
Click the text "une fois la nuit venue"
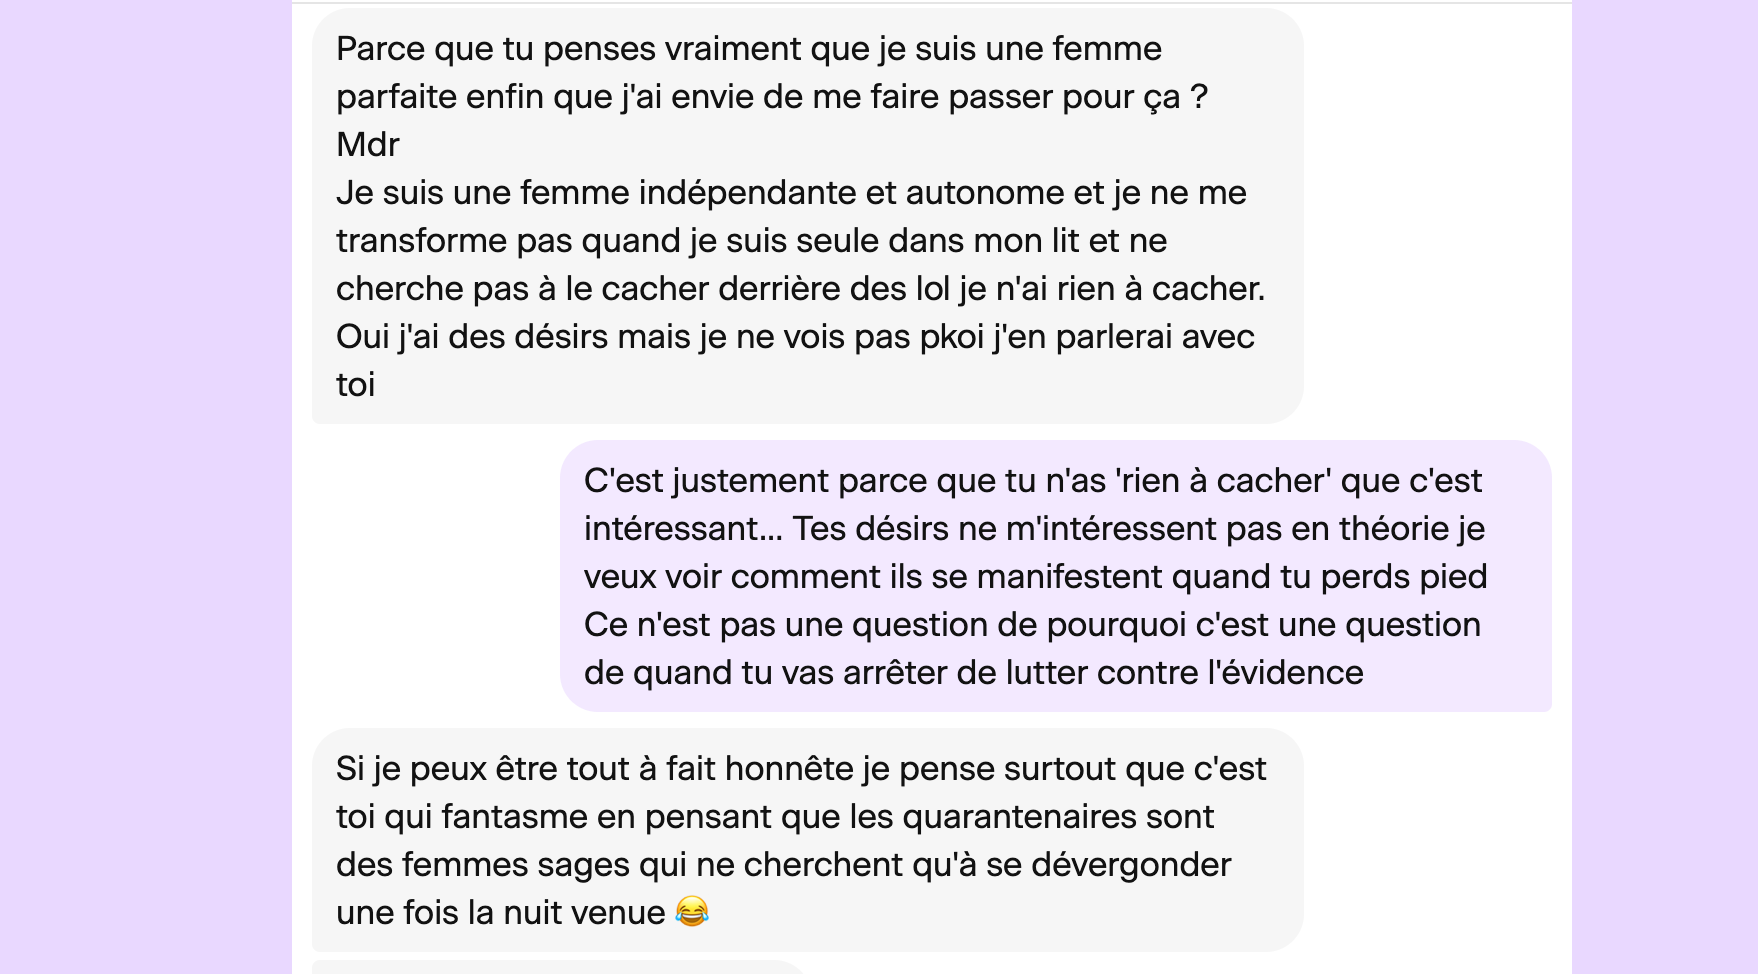pyautogui.click(x=500, y=913)
